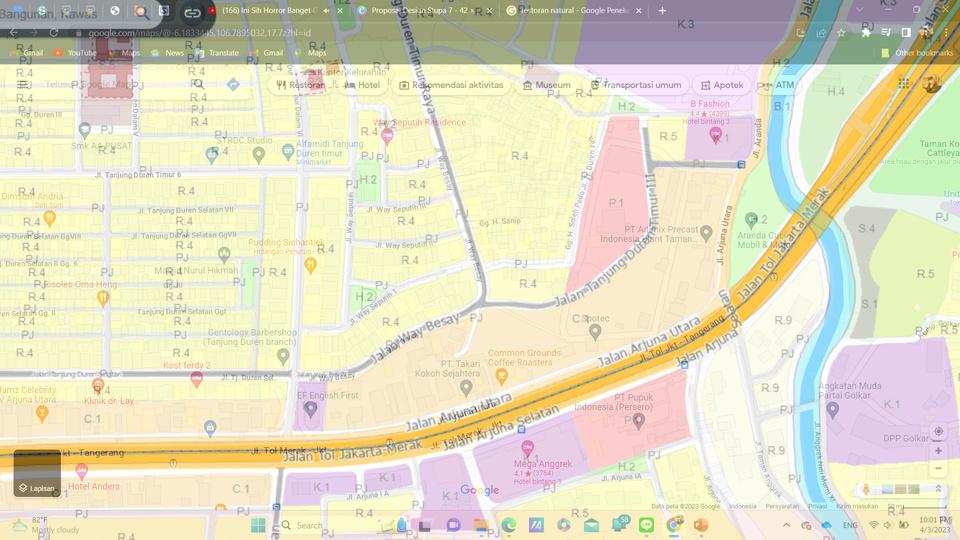Image resolution: width=960 pixels, height=540 pixels.
Task: Select the Apotek category chip
Action: point(722,85)
